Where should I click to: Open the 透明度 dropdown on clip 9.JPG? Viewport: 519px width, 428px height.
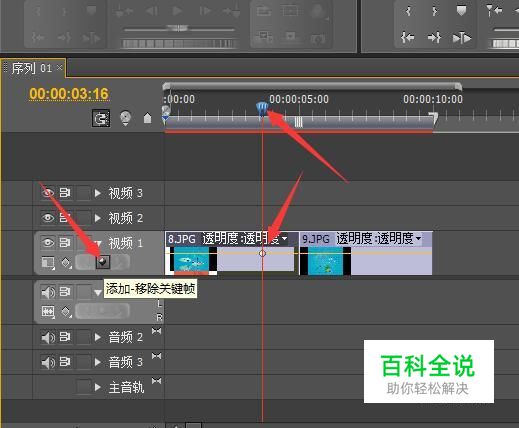pyautogui.click(x=418, y=239)
